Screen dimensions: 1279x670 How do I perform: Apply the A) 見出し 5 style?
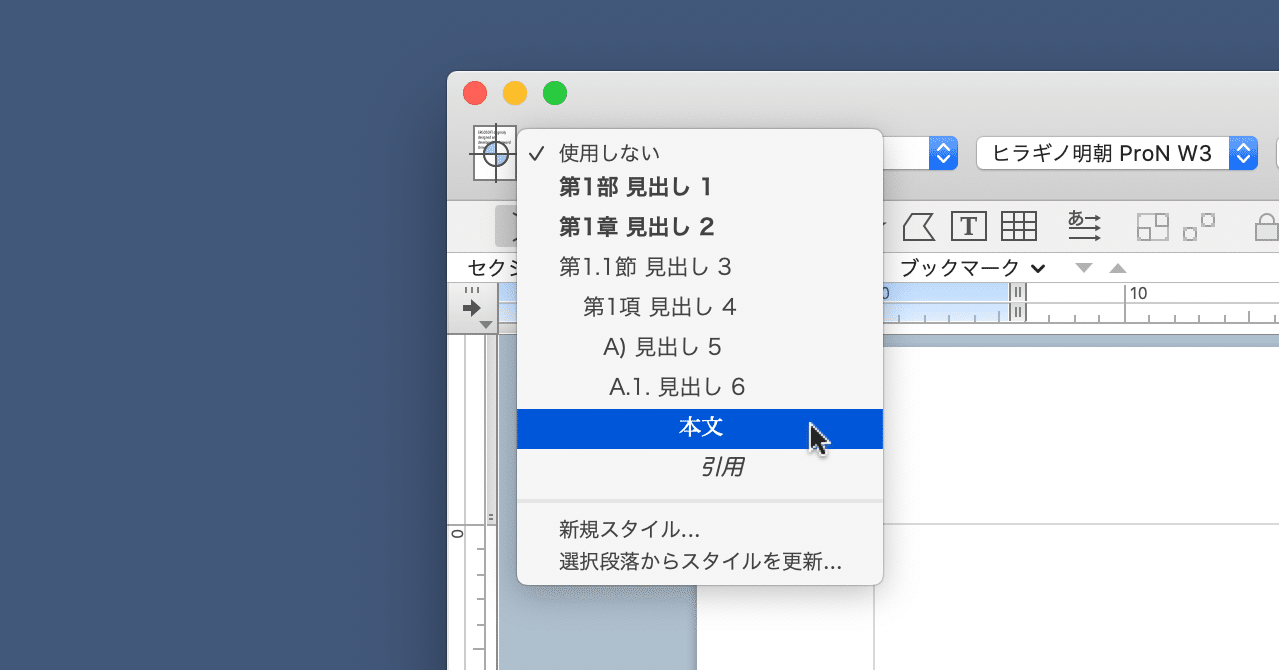point(700,347)
